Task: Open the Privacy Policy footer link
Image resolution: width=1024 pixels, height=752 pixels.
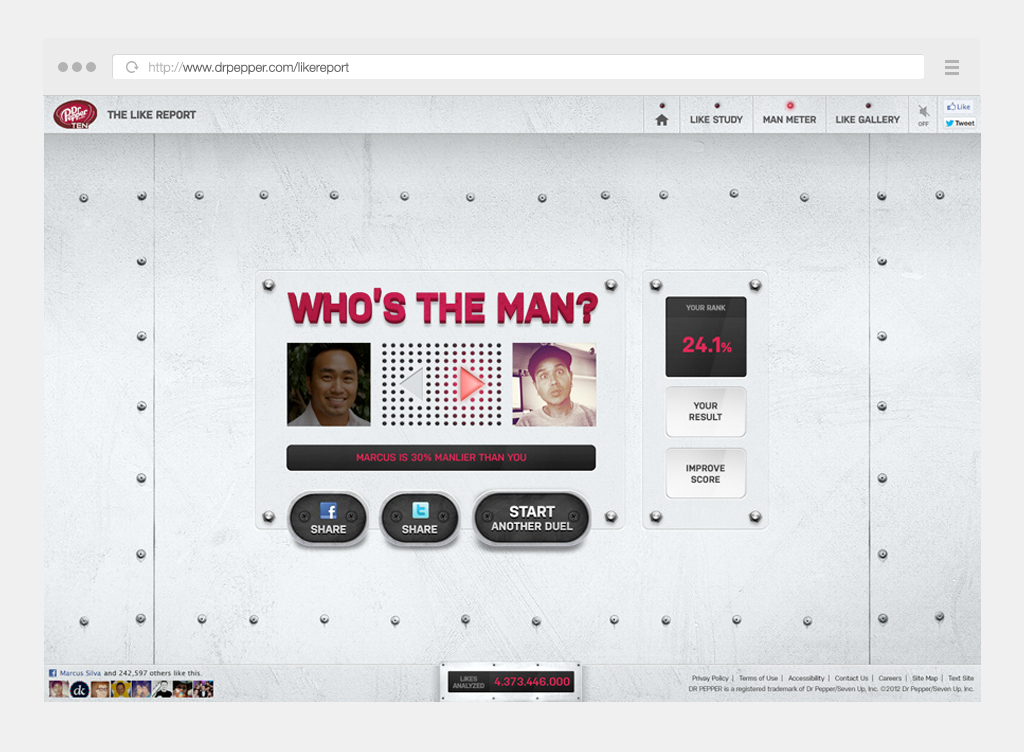Action: (710, 678)
